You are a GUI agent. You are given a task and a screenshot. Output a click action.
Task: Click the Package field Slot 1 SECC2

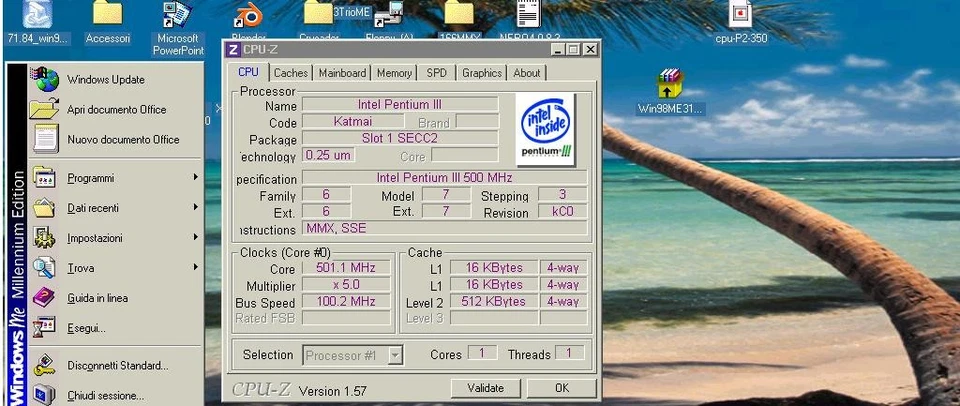[400, 138]
